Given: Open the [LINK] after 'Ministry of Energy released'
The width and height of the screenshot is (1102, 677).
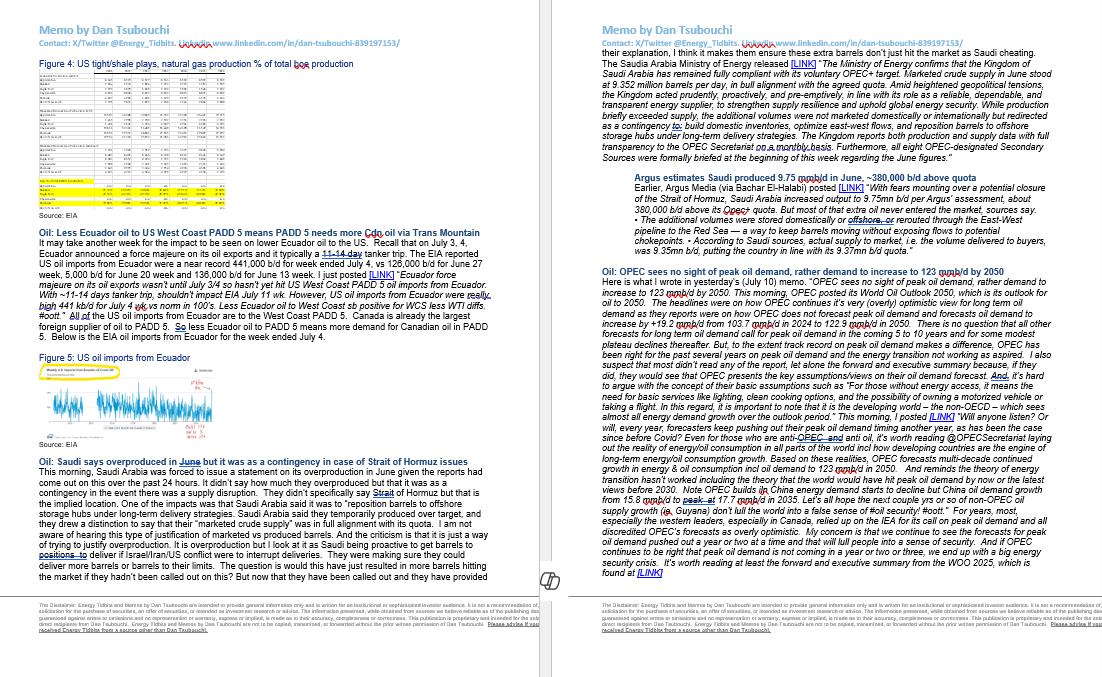Looking at the screenshot, I should click(x=803, y=63).
